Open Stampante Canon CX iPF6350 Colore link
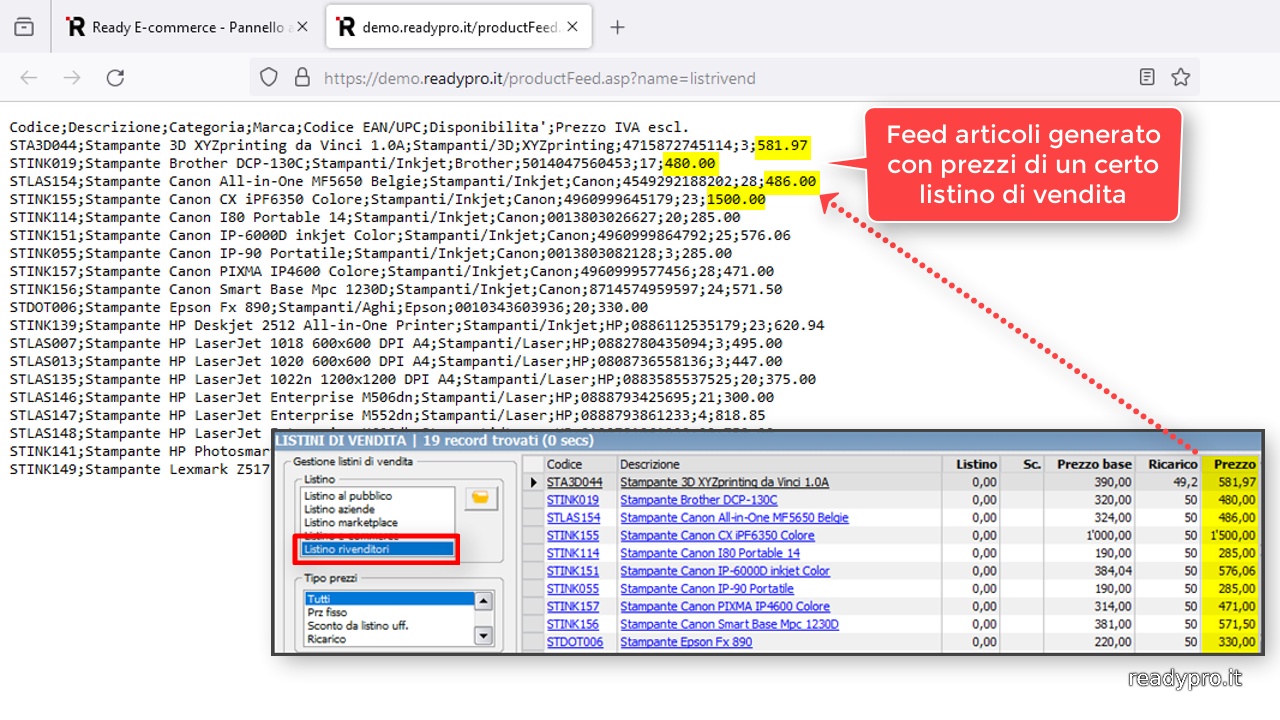 [x=717, y=535]
